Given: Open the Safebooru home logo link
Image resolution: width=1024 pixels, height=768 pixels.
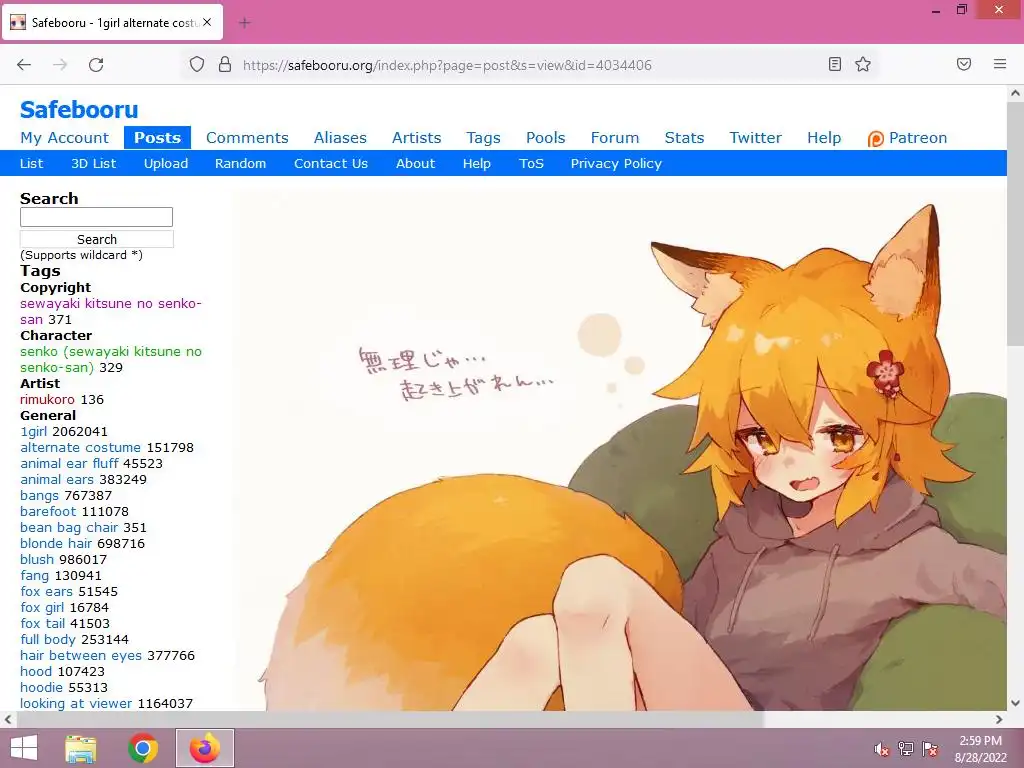Looking at the screenshot, I should (79, 110).
